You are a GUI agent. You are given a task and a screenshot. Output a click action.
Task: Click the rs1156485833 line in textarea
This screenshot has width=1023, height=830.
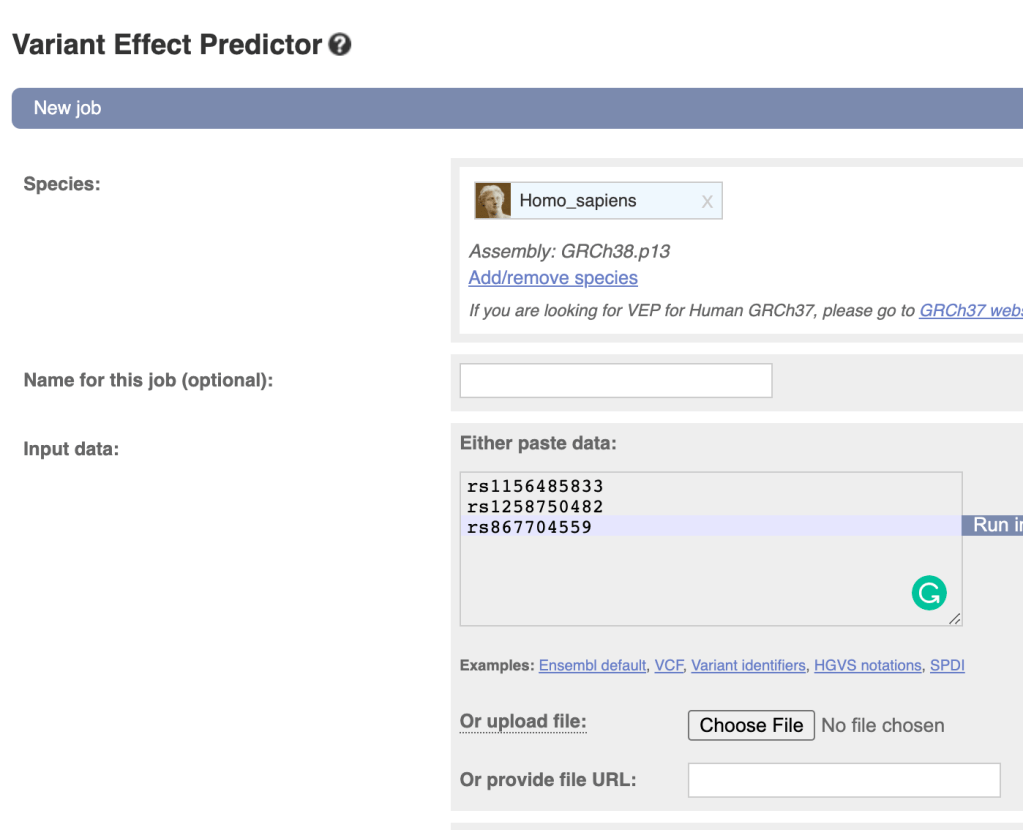click(x=535, y=487)
